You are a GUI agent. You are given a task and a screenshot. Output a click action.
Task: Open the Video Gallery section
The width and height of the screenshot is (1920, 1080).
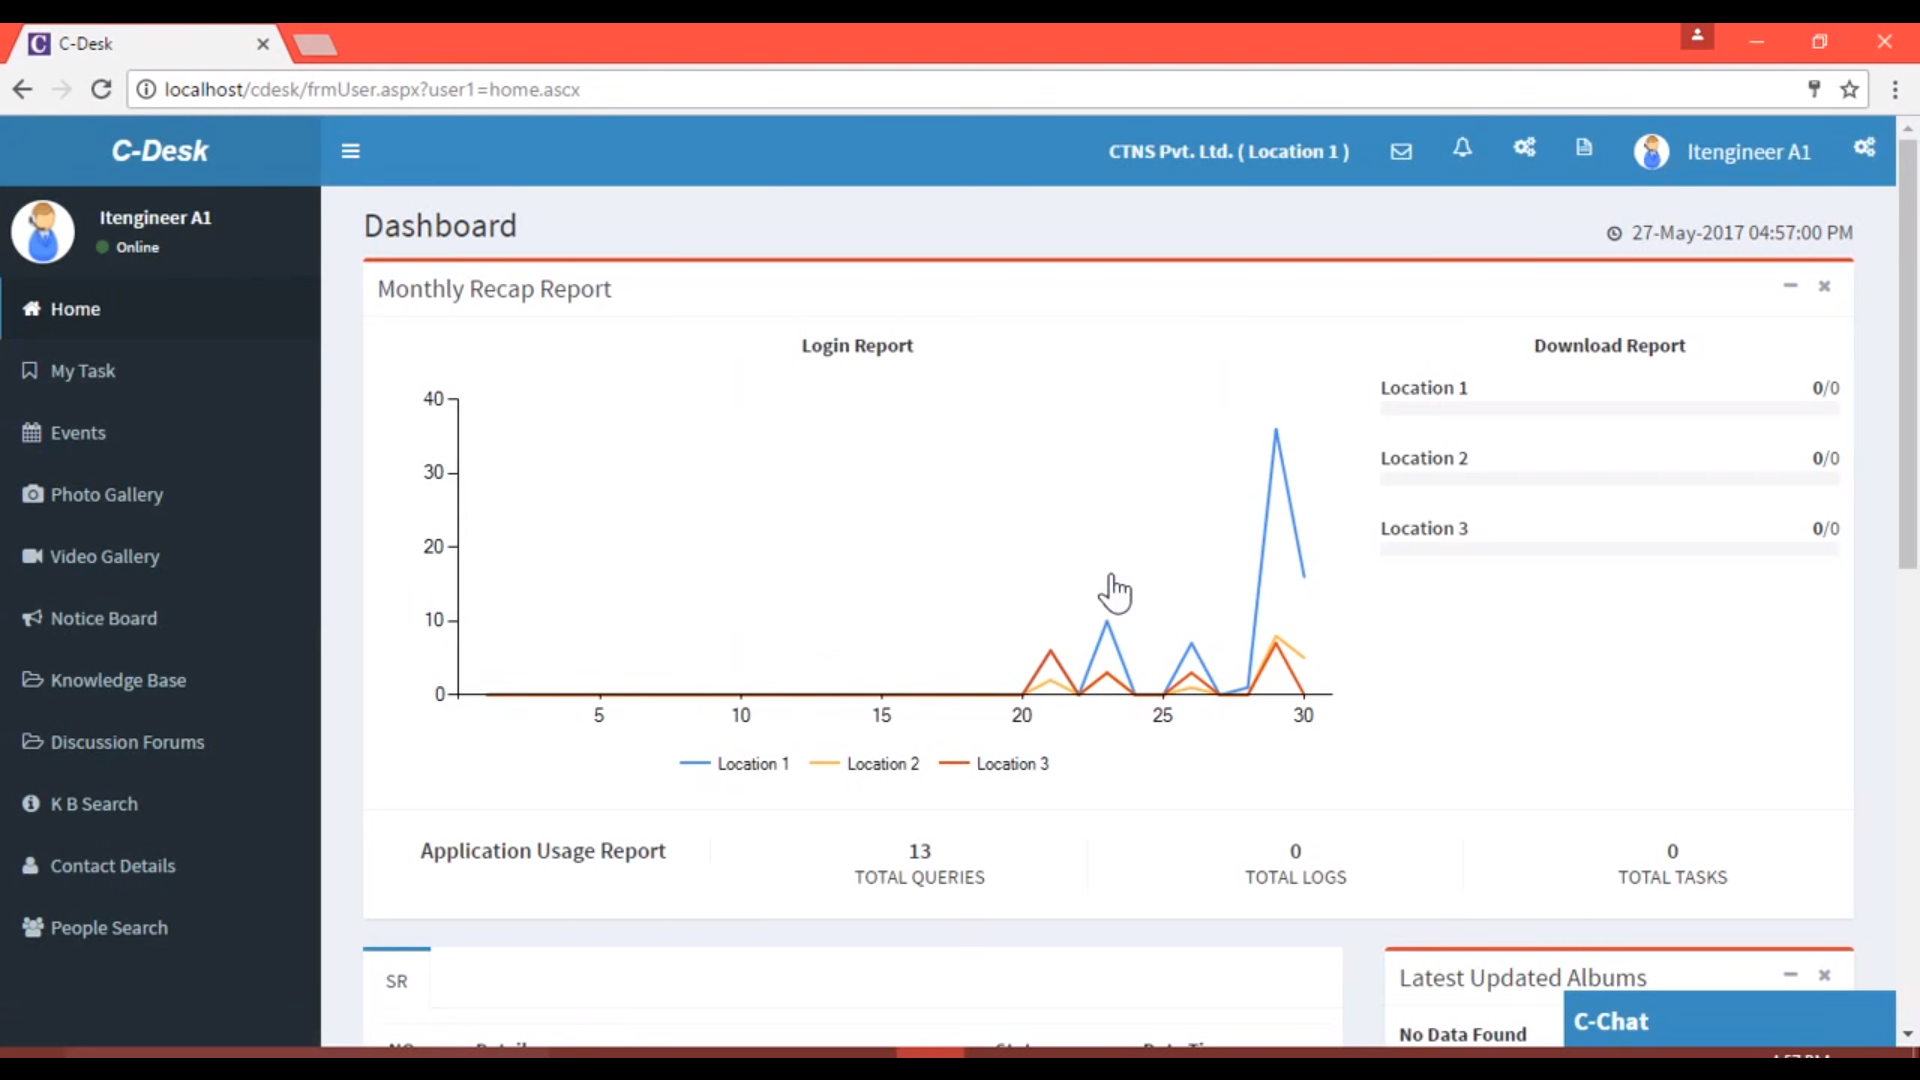pyautogui.click(x=104, y=556)
